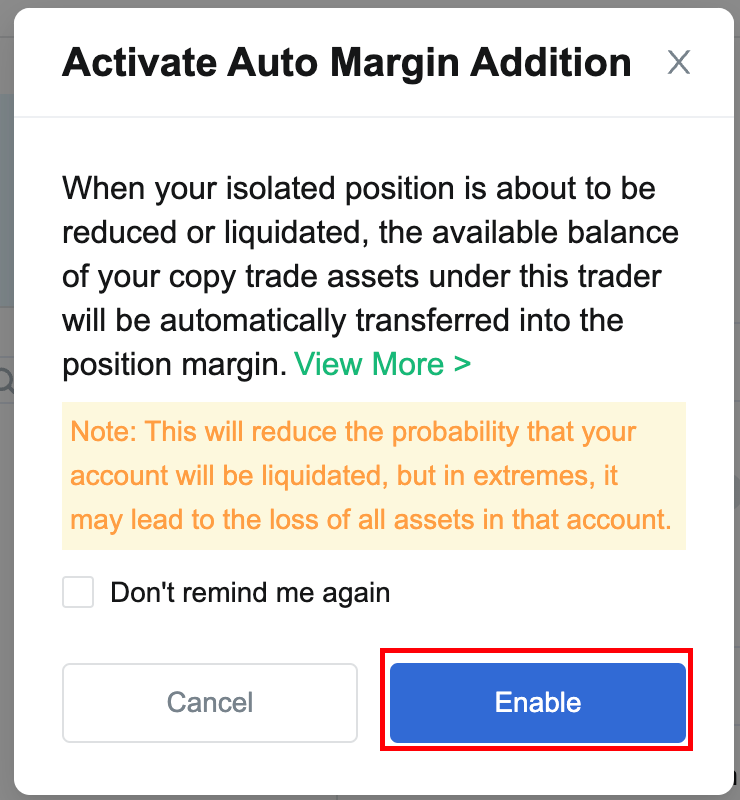The height and width of the screenshot is (800, 740).
Task: Close the Activate Auto Margin Addition dialog
Action: point(679,62)
